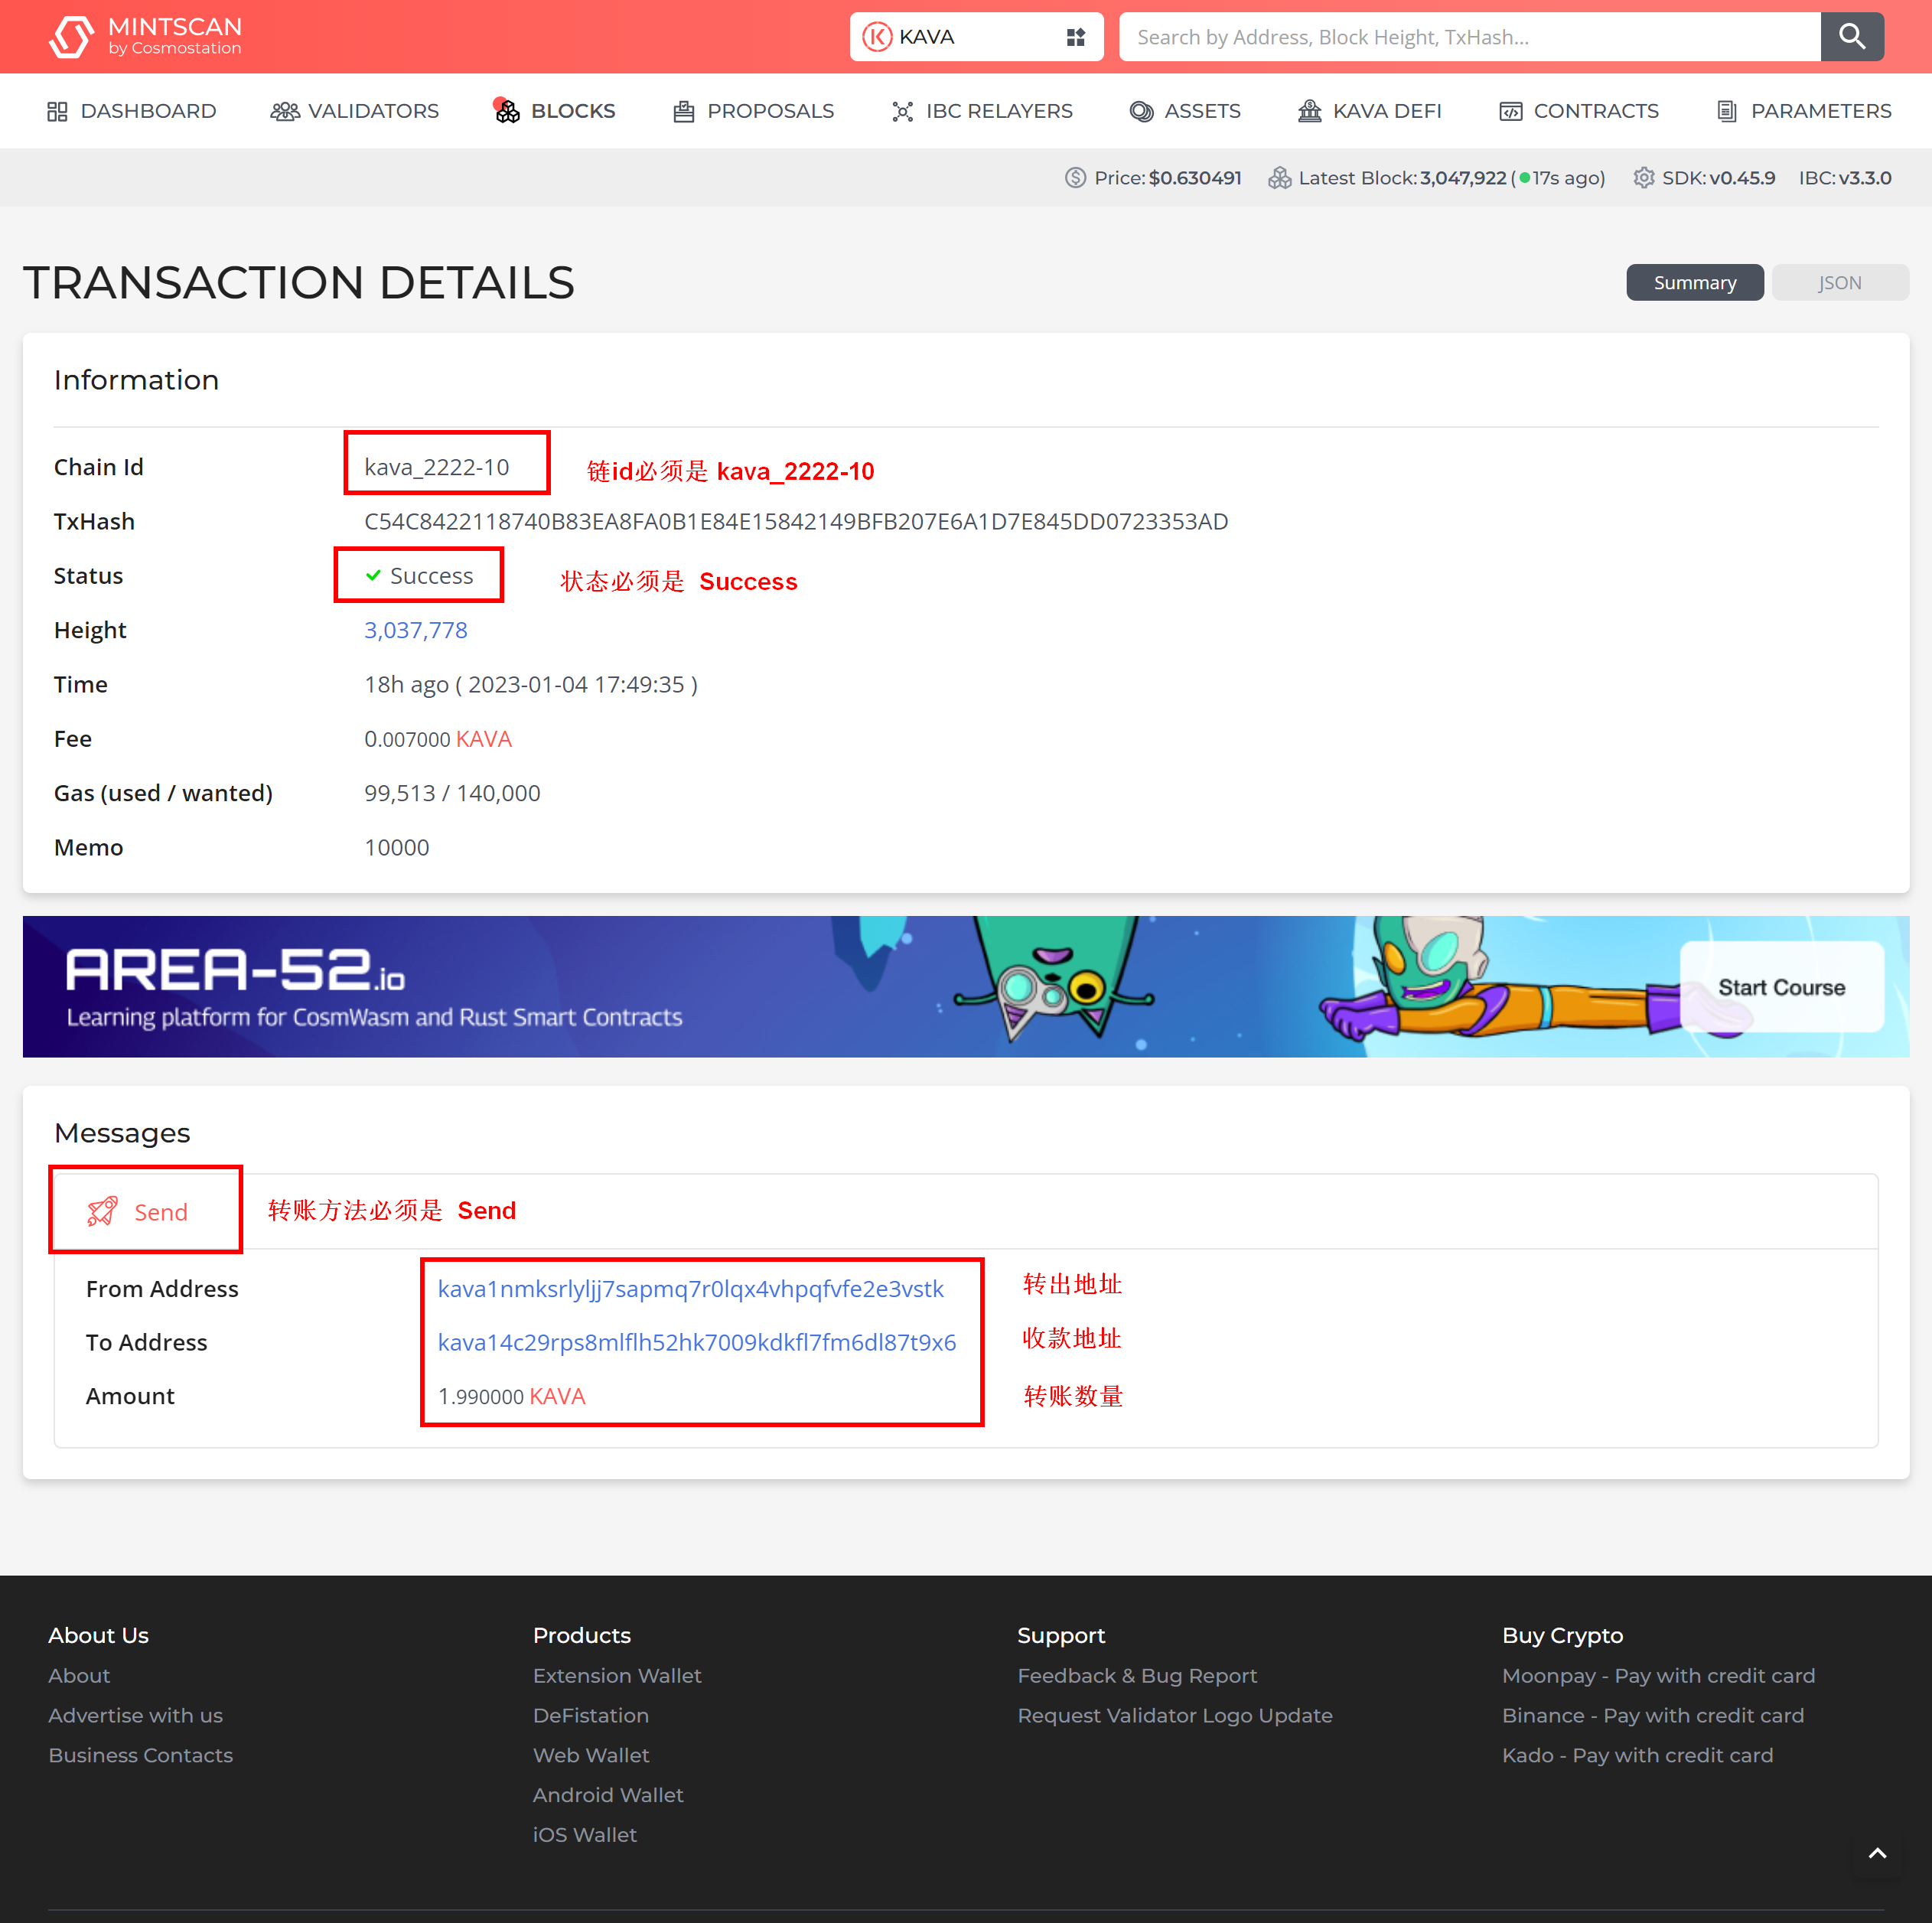Image resolution: width=1932 pixels, height=1923 pixels.
Task: Click the Blocks cube icon
Action: [507, 111]
